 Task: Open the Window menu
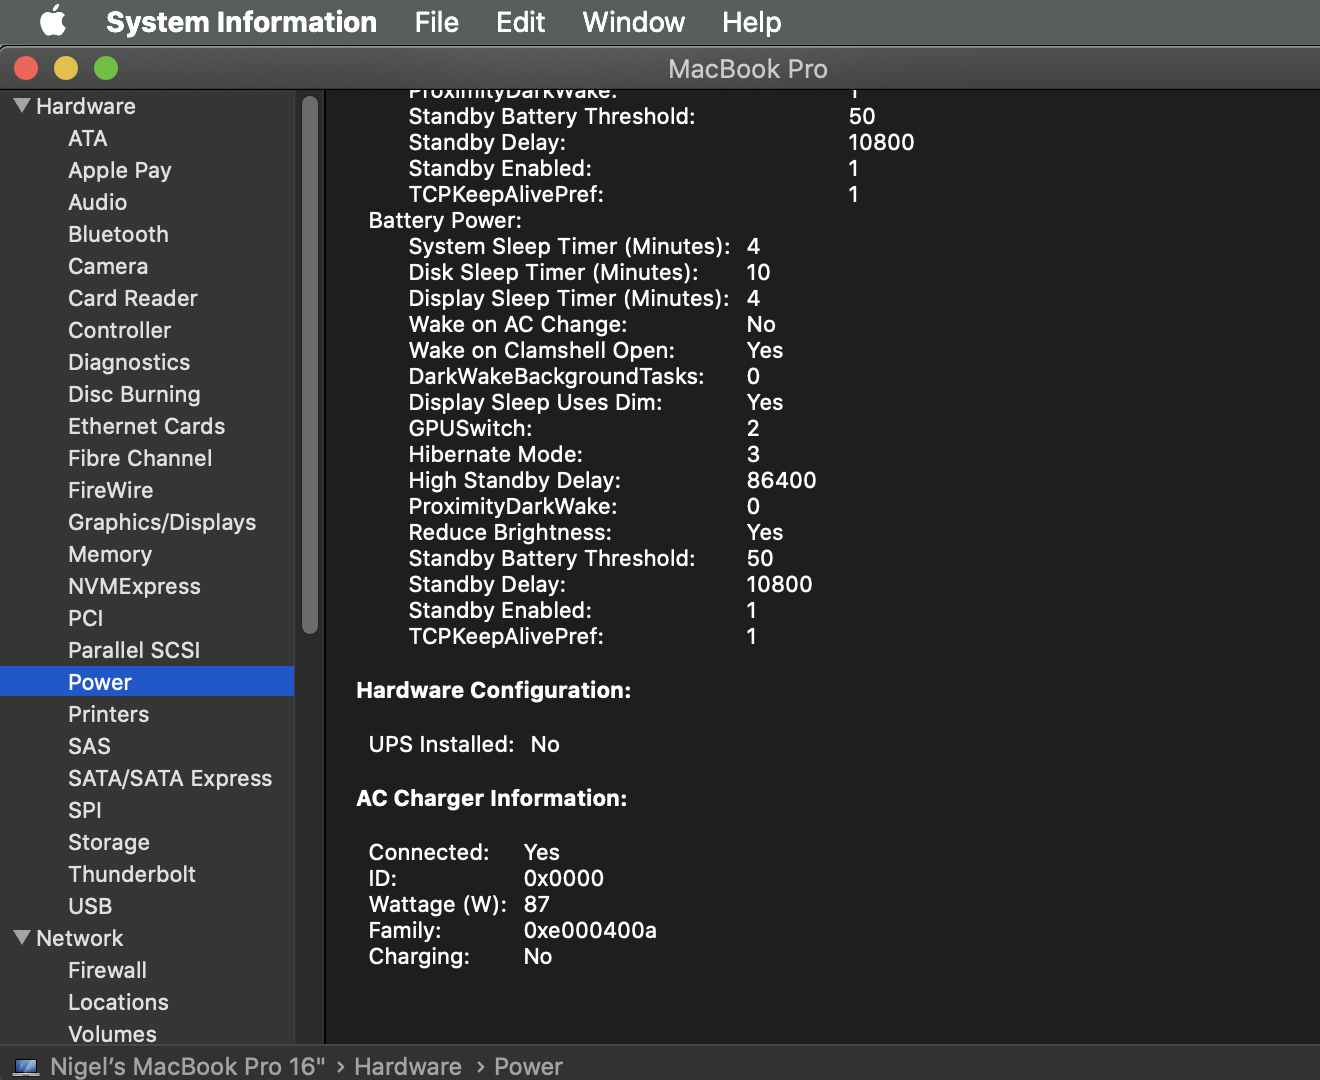(x=634, y=22)
